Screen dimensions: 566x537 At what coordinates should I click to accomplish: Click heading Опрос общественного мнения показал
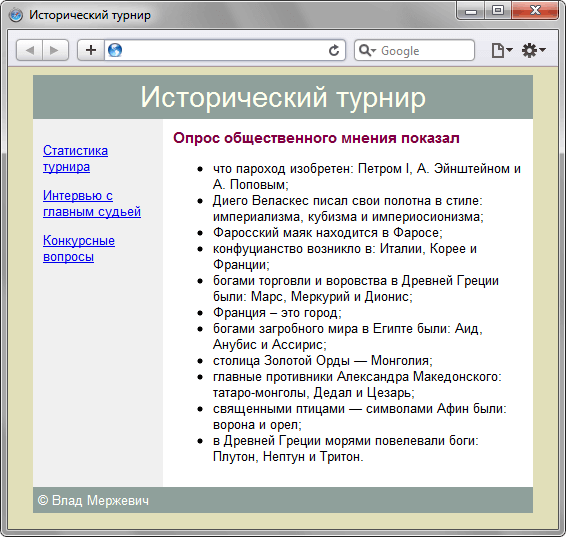[316, 138]
